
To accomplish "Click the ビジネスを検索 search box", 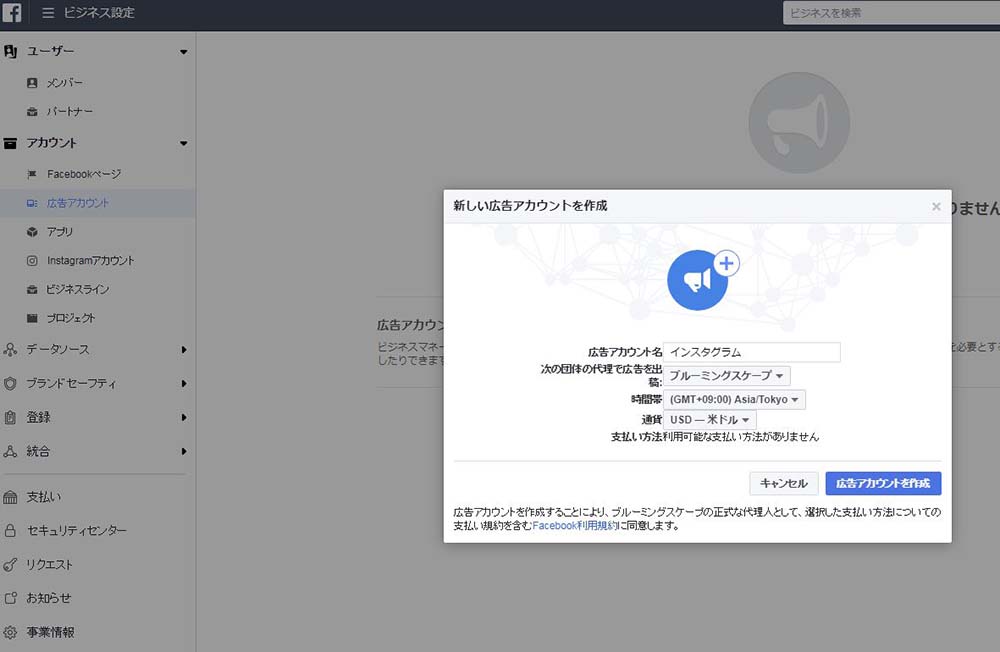I will click(x=892, y=13).
